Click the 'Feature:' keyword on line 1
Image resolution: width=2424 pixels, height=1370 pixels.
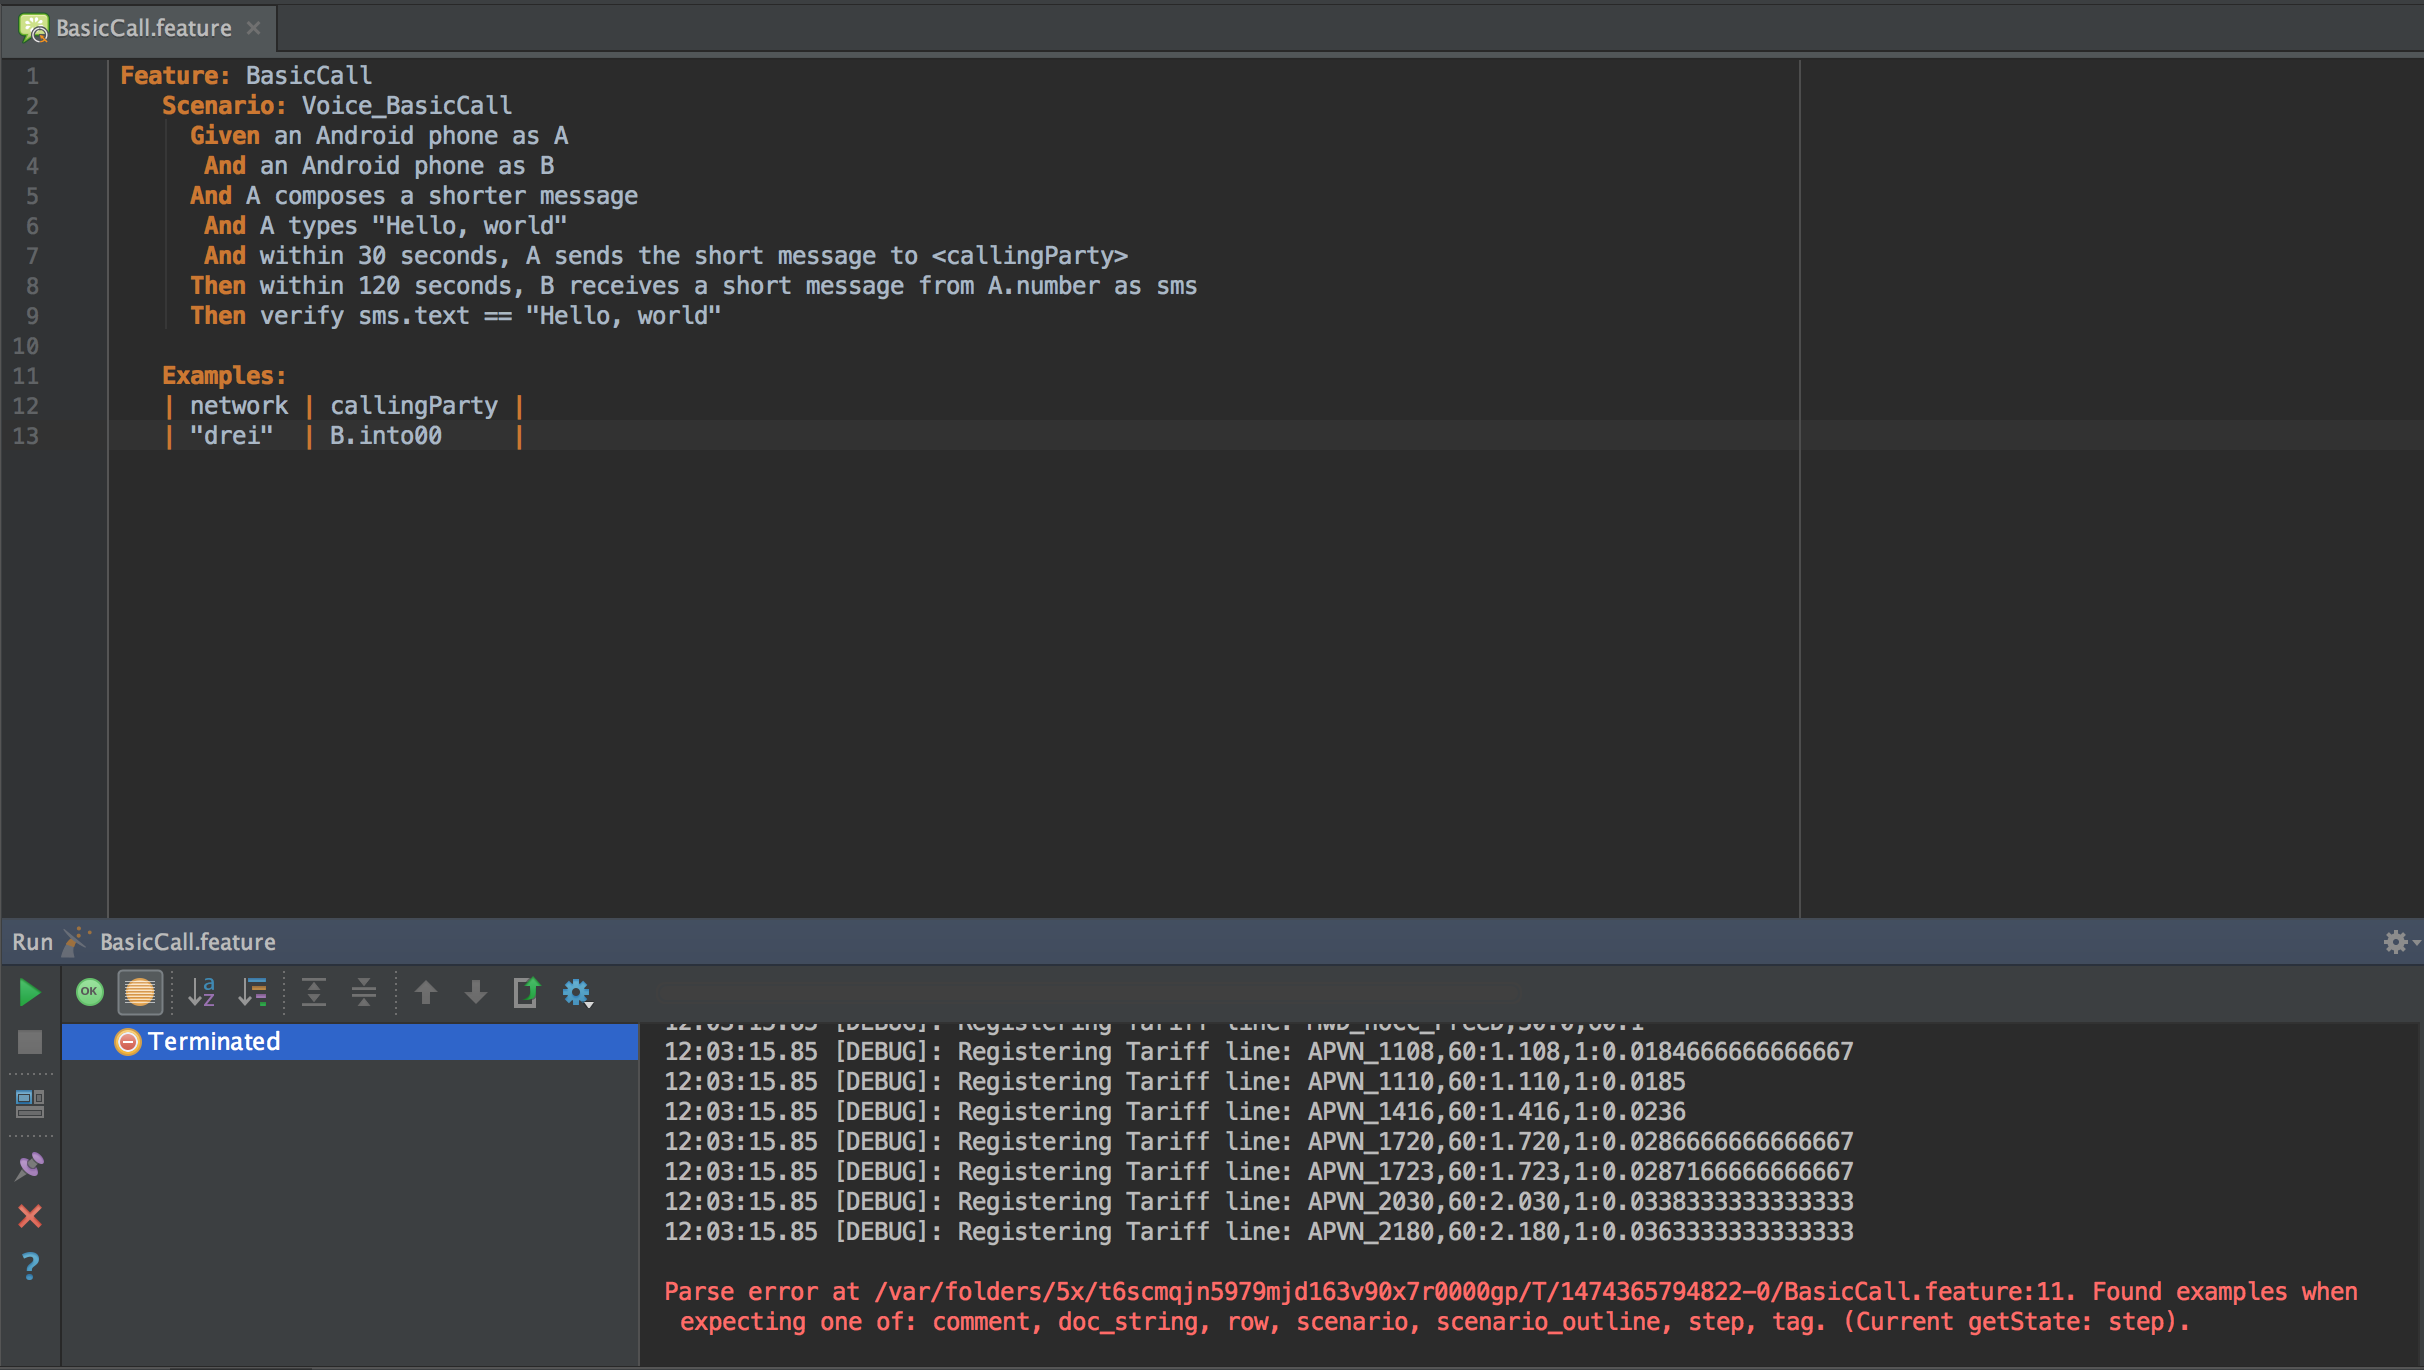(175, 75)
